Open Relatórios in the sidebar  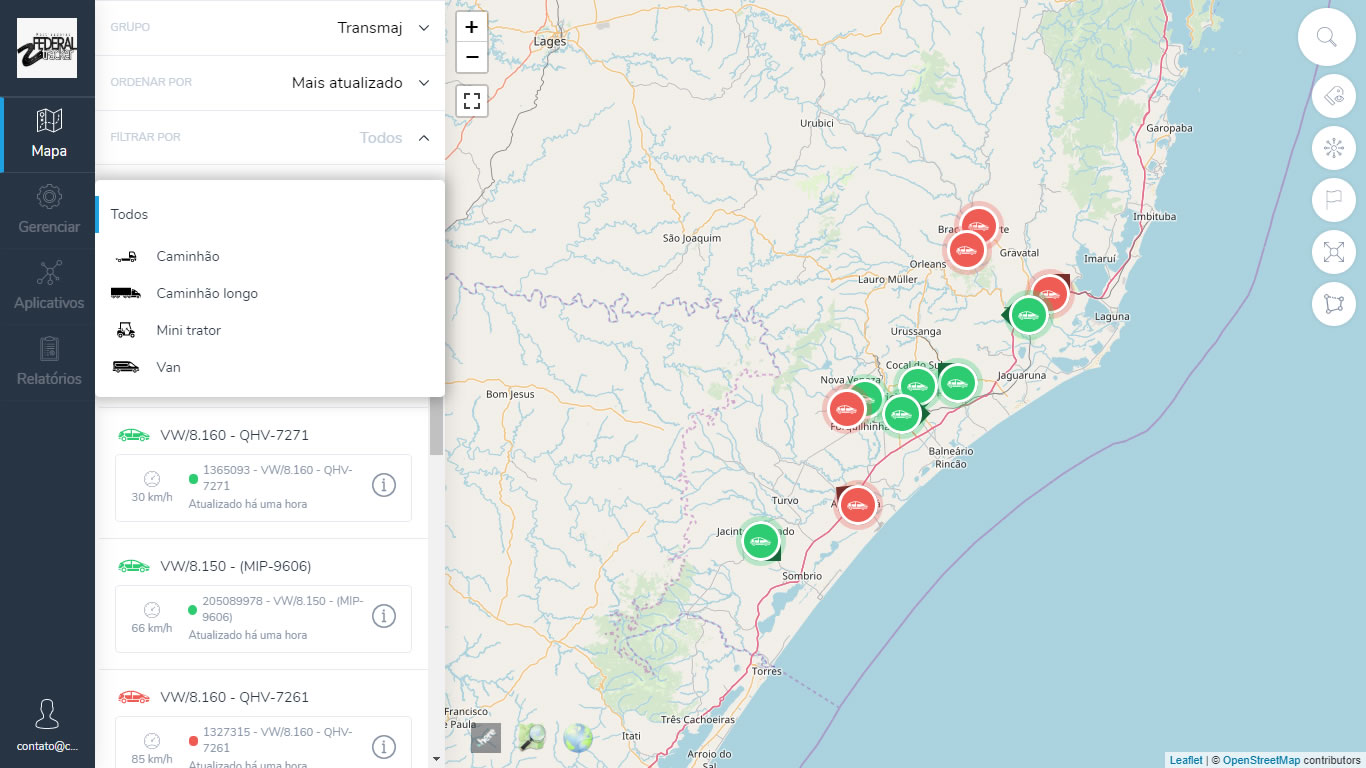[x=48, y=362]
